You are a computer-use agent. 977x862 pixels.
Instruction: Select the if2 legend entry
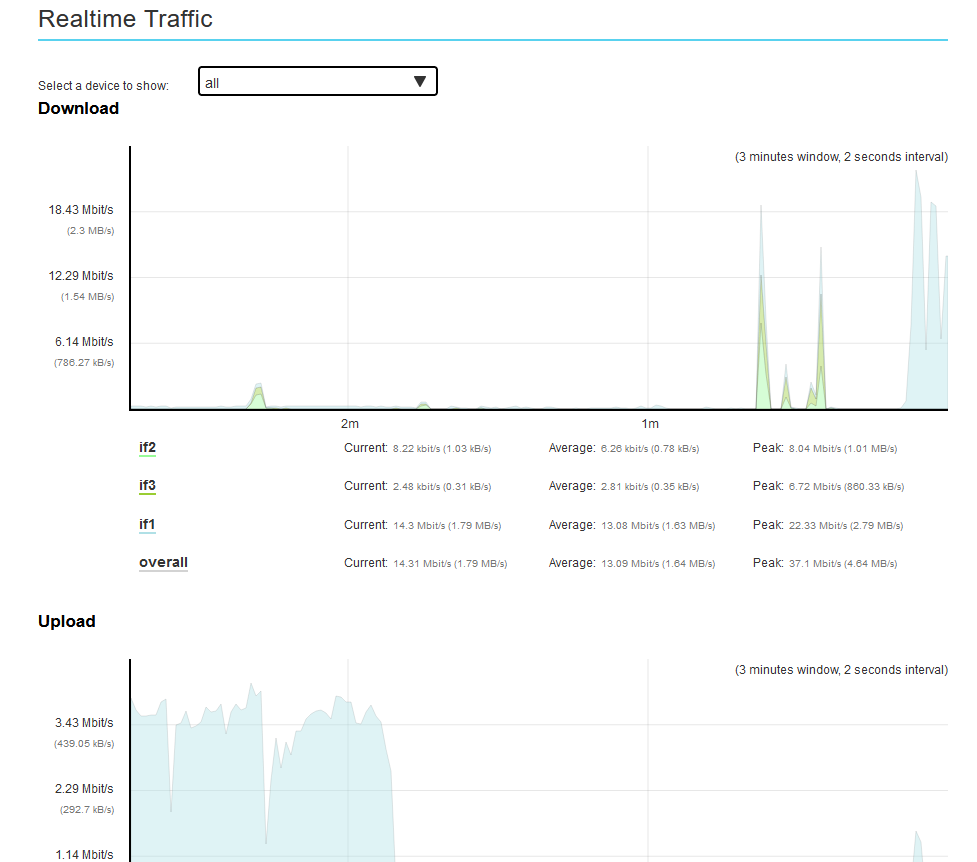pyautogui.click(x=147, y=447)
